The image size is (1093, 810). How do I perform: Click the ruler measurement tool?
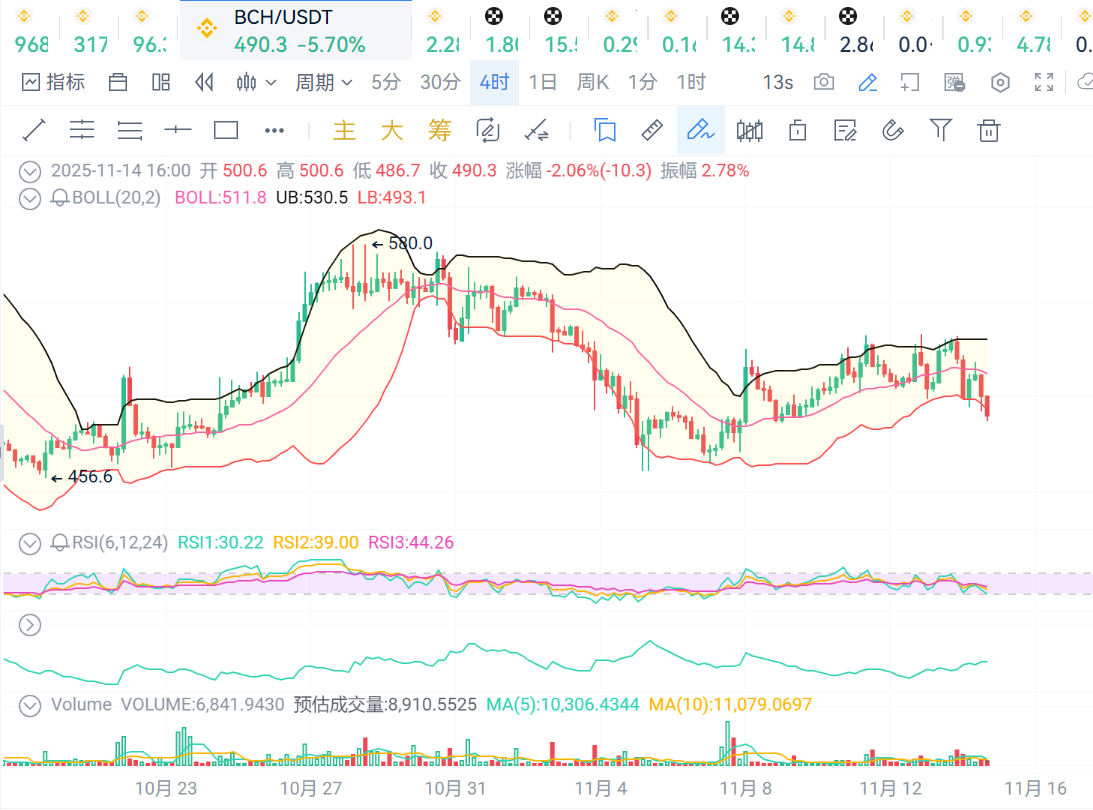[x=652, y=130]
